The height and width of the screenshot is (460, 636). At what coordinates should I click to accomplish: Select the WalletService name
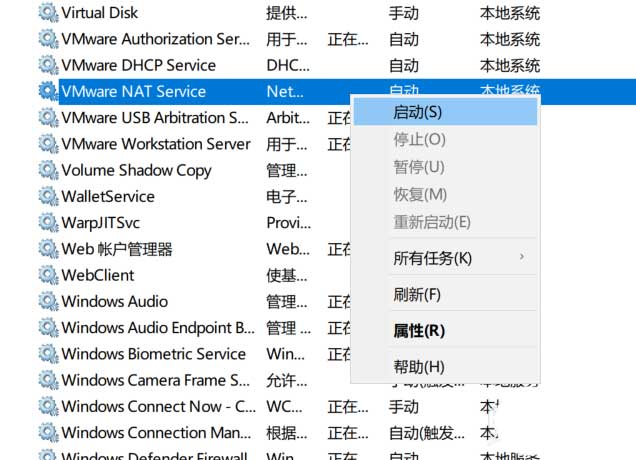pyautogui.click(x=108, y=197)
